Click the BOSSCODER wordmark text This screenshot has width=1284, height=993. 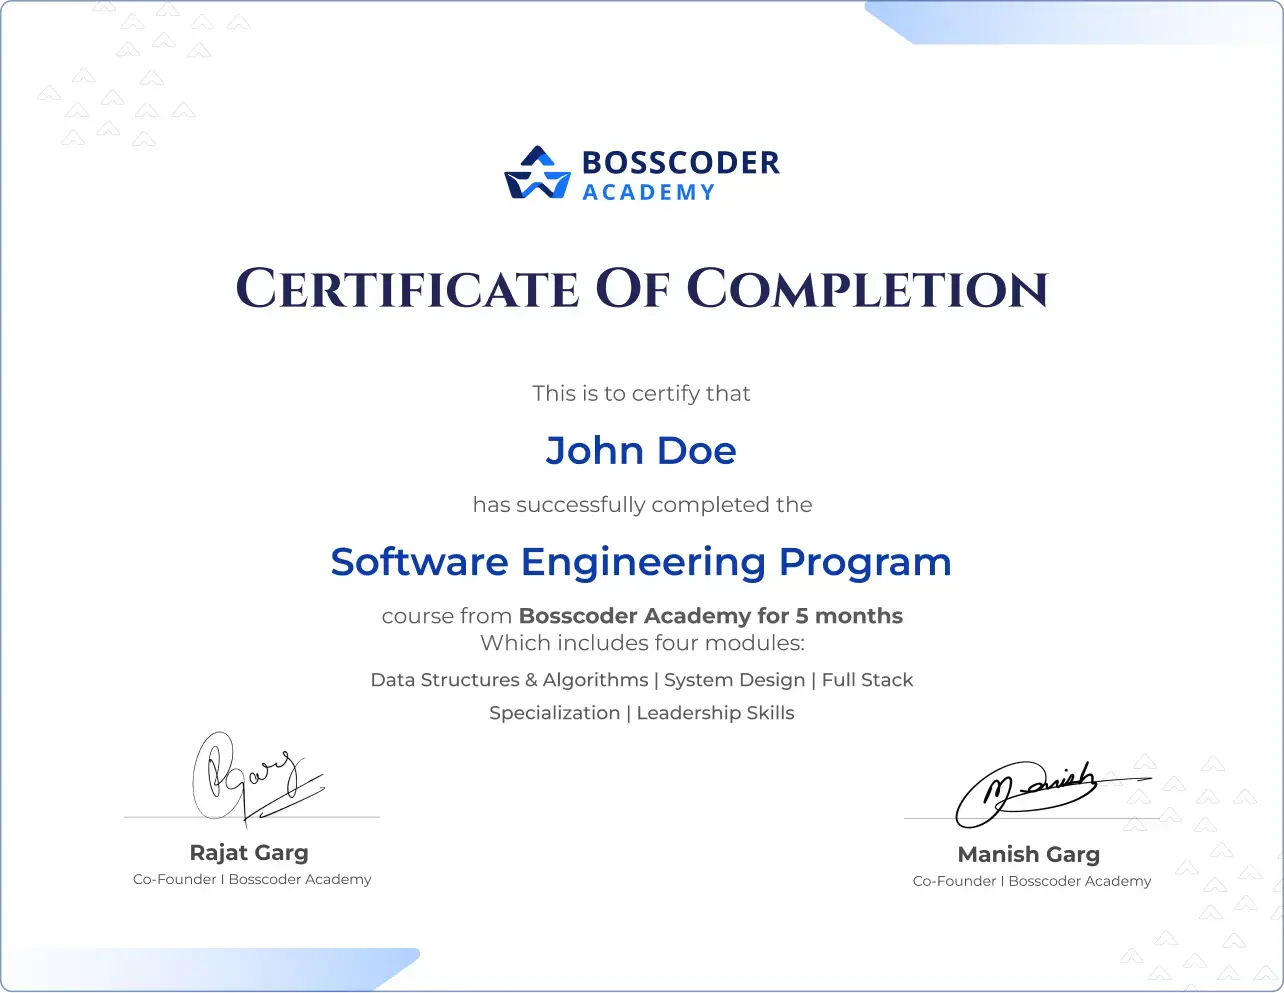pyautogui.click(x=680, y=163)
